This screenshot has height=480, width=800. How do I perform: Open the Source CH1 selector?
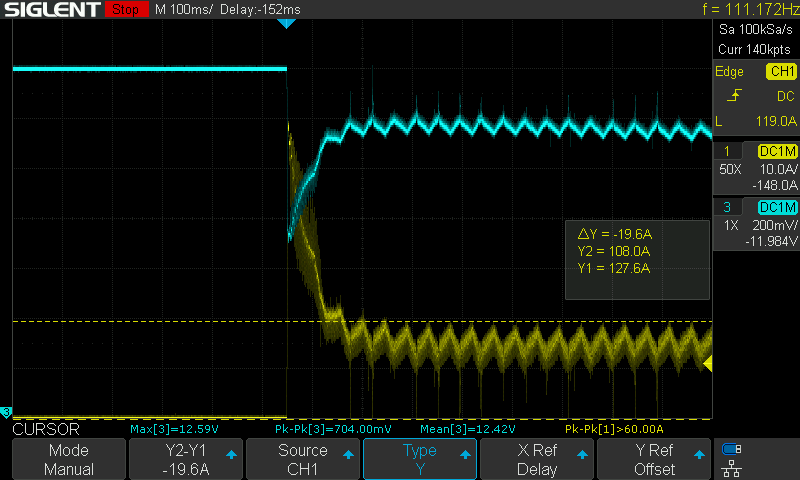click(303, 460)
